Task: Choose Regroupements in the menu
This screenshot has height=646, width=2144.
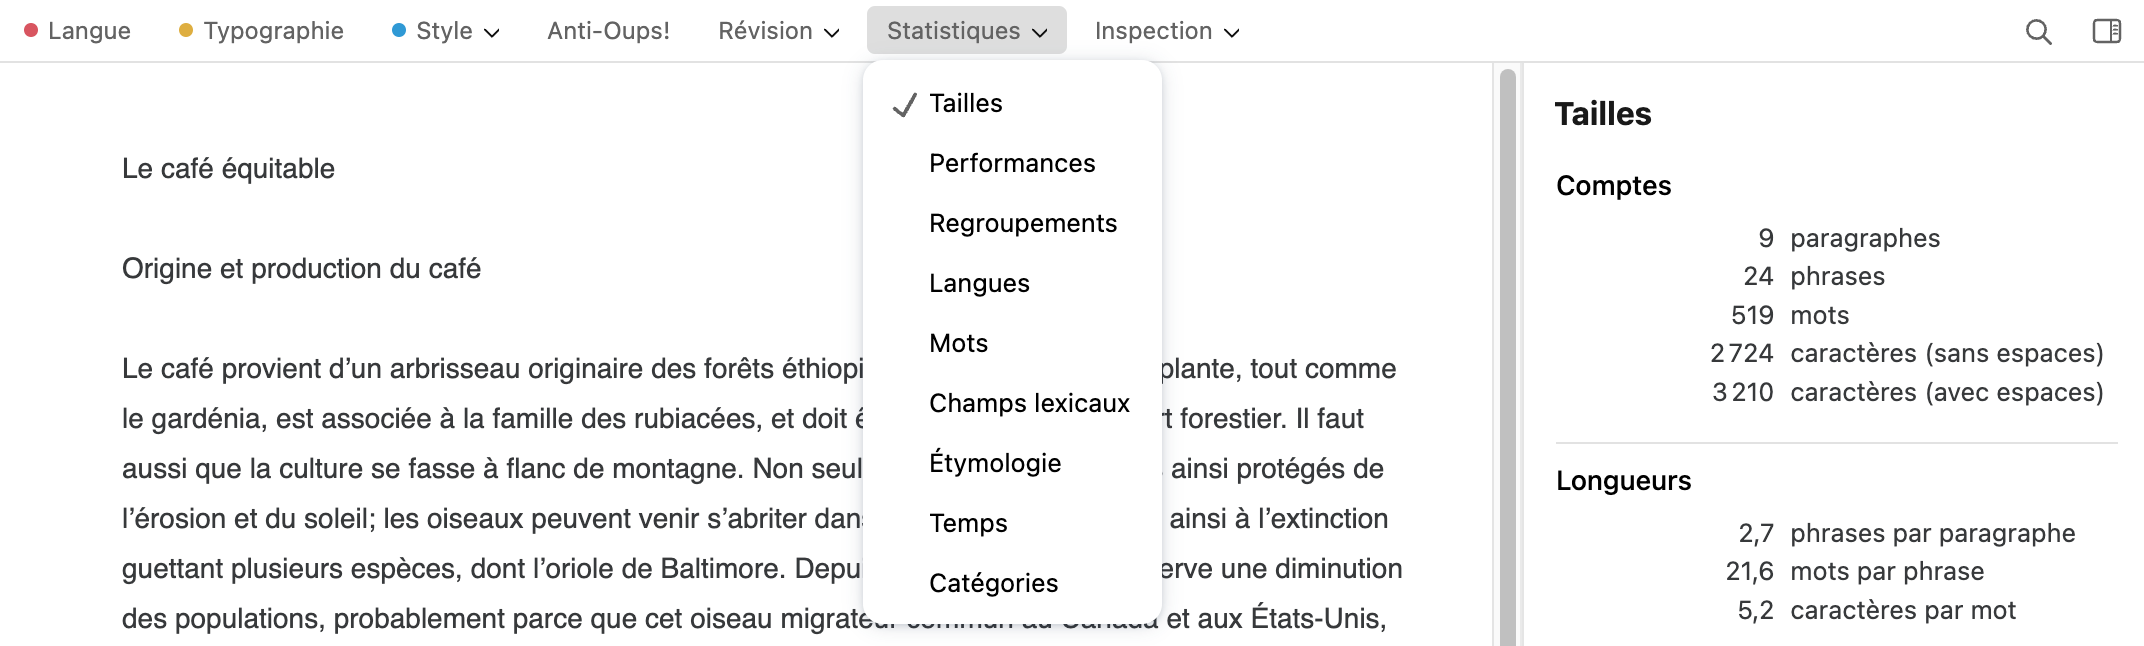Action: [1023, 222]
